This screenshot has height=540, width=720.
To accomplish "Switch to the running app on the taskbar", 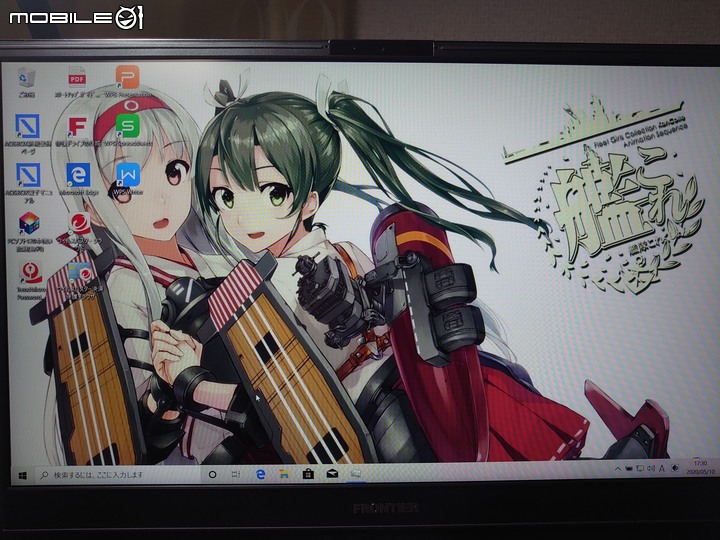I will [356, 473].
